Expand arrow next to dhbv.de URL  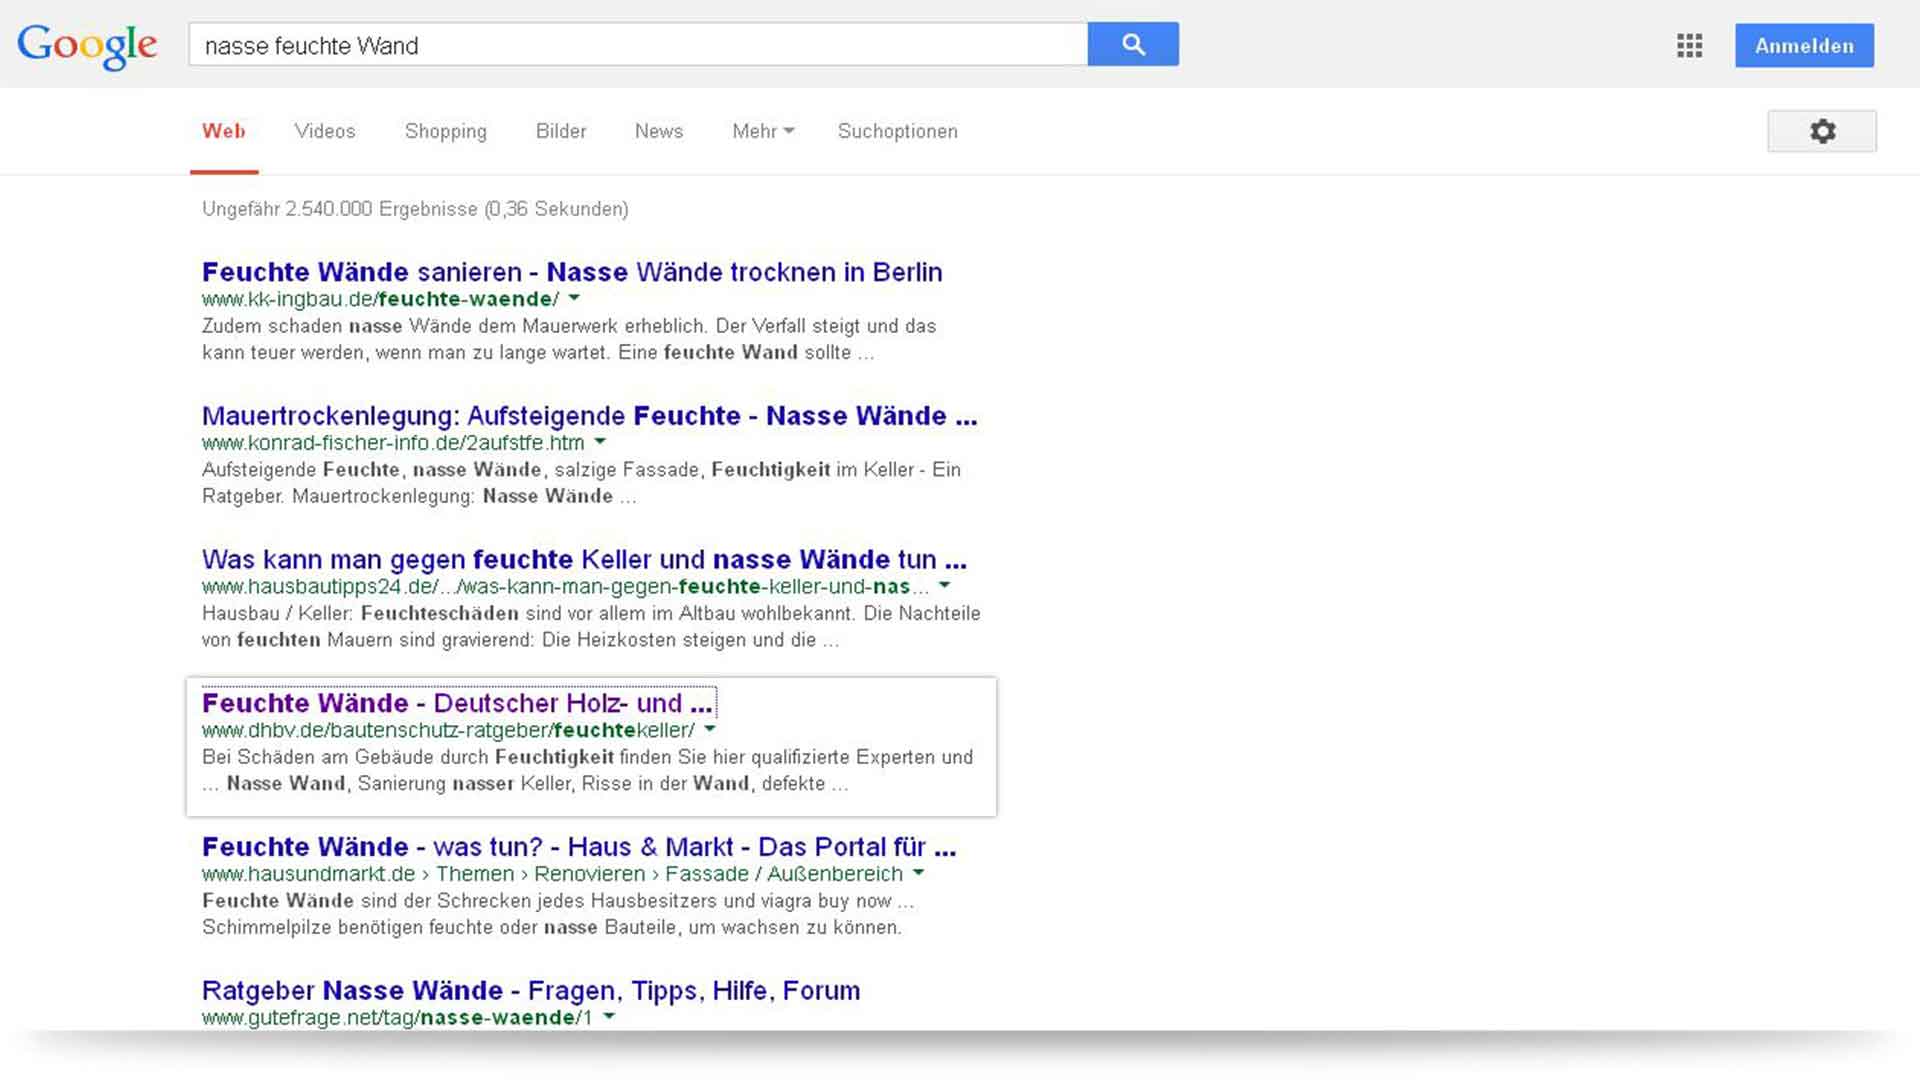[x=709, y=729]
